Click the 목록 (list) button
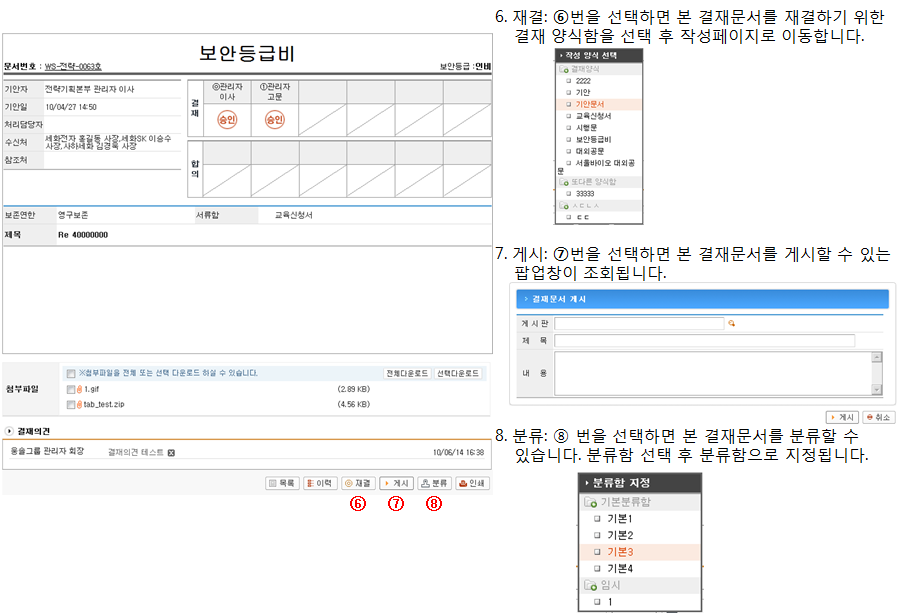Screen dimensions: 922x614 click(x=283, y=483)
